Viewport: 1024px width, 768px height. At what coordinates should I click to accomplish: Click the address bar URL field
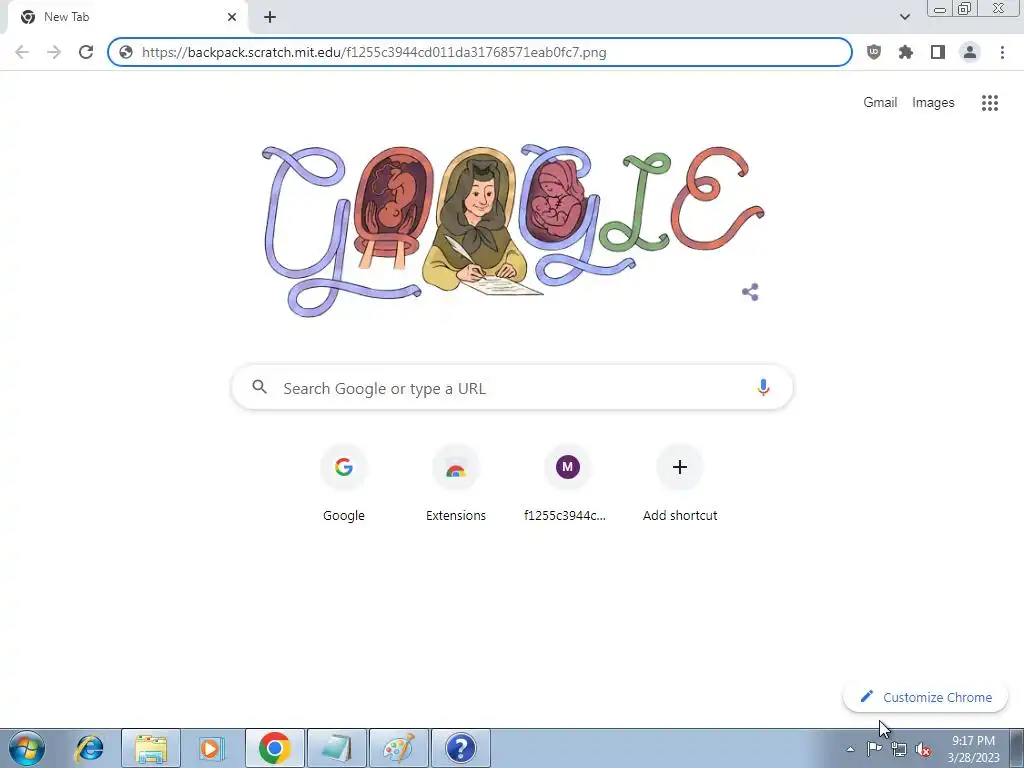pyautogui.click(x=480, y=52)
